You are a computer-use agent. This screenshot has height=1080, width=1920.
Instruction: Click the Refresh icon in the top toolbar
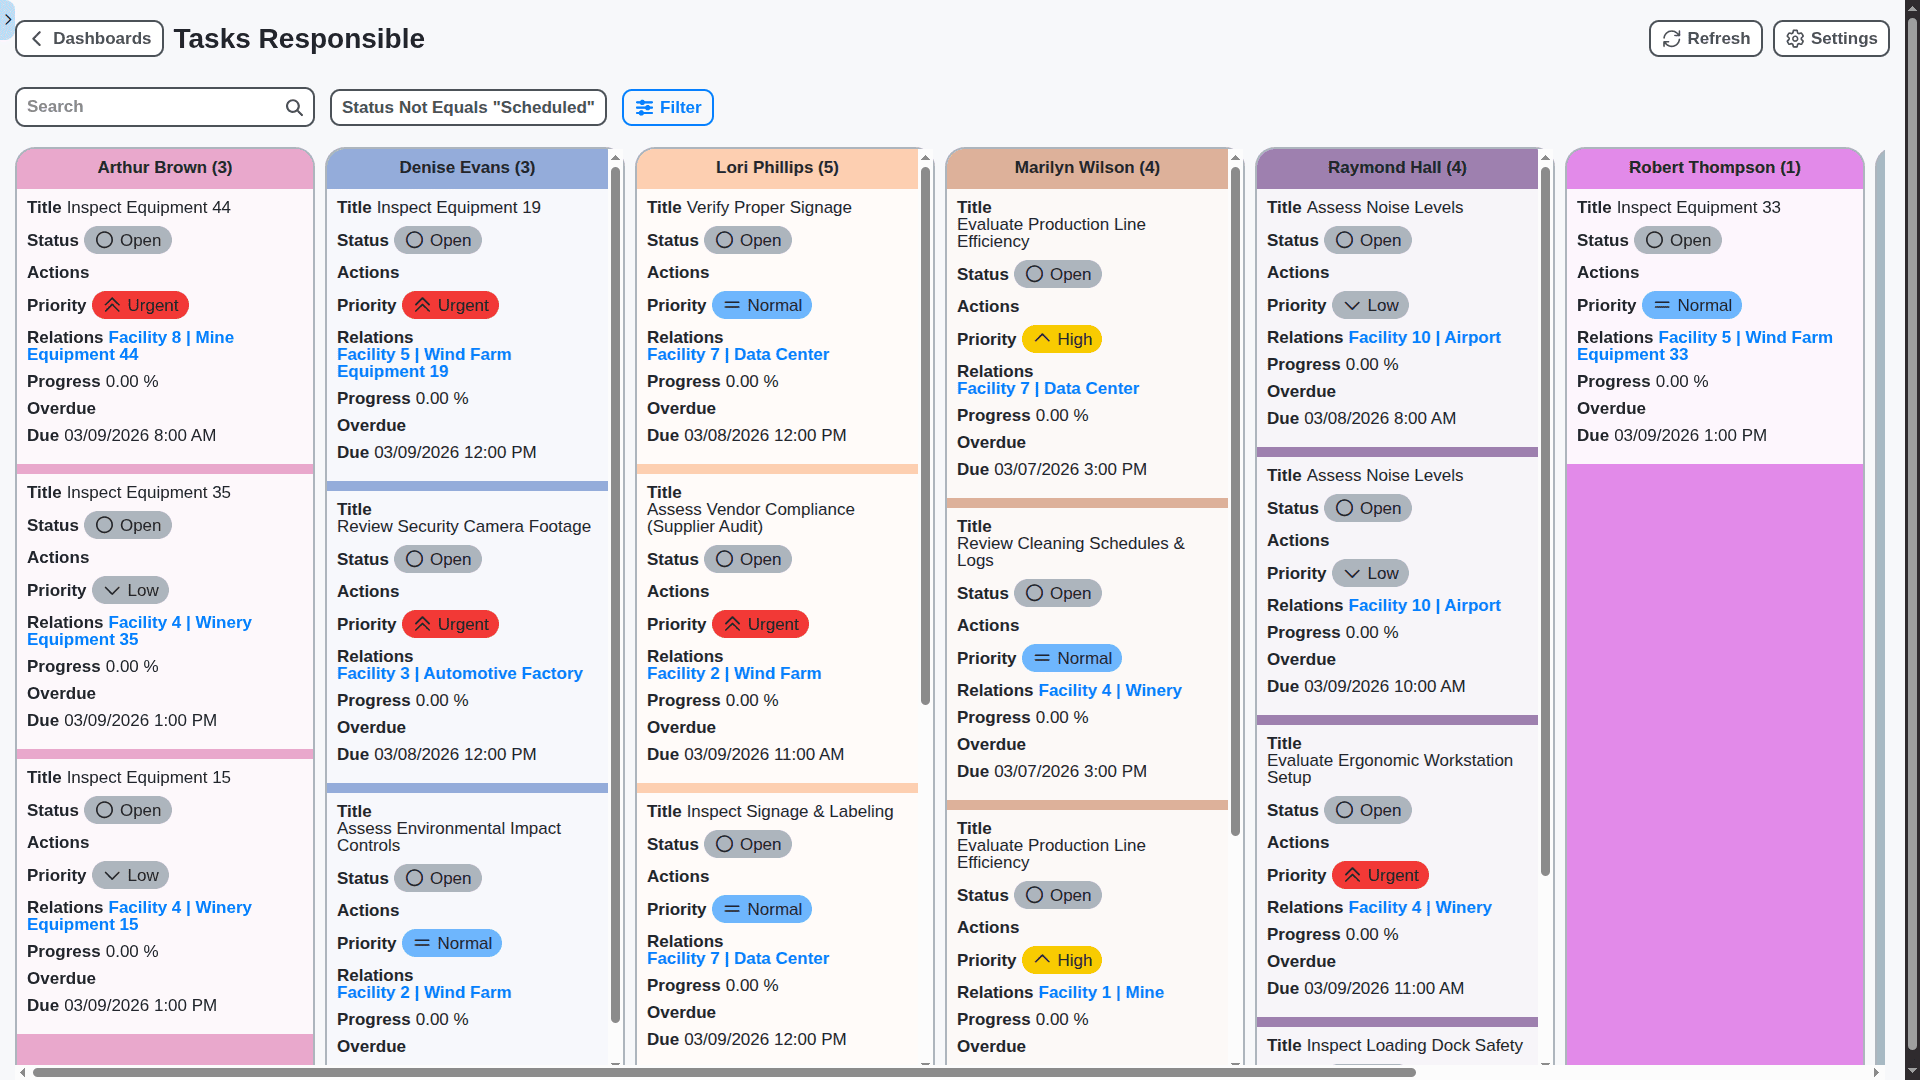pyautogui.click(x=1672, y=38)
